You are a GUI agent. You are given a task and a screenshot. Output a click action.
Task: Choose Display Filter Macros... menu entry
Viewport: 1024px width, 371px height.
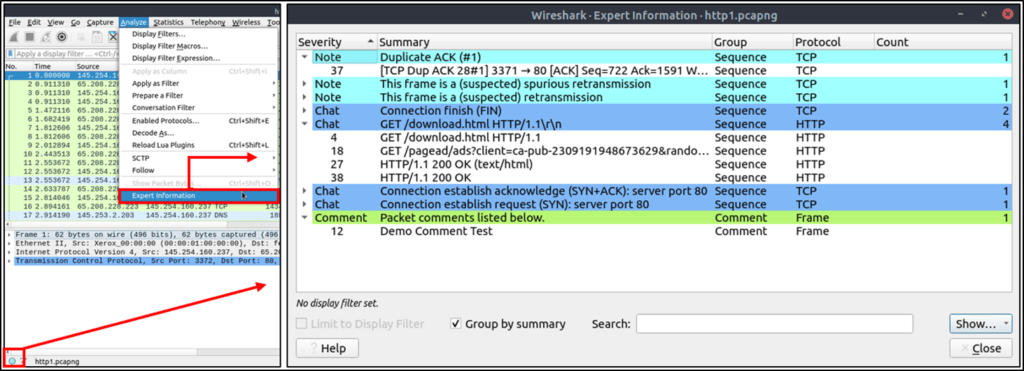(170, 46)
